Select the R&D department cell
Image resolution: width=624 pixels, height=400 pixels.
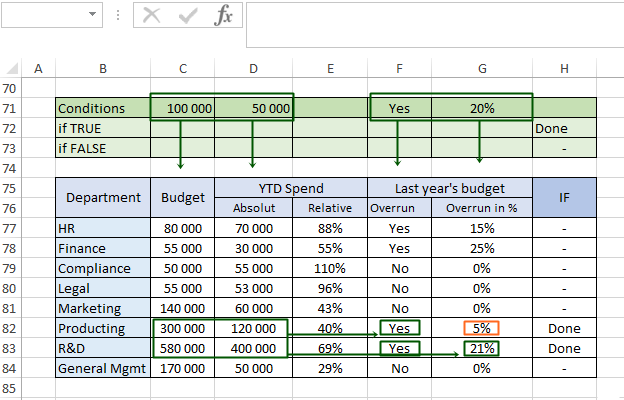point(103,348)
